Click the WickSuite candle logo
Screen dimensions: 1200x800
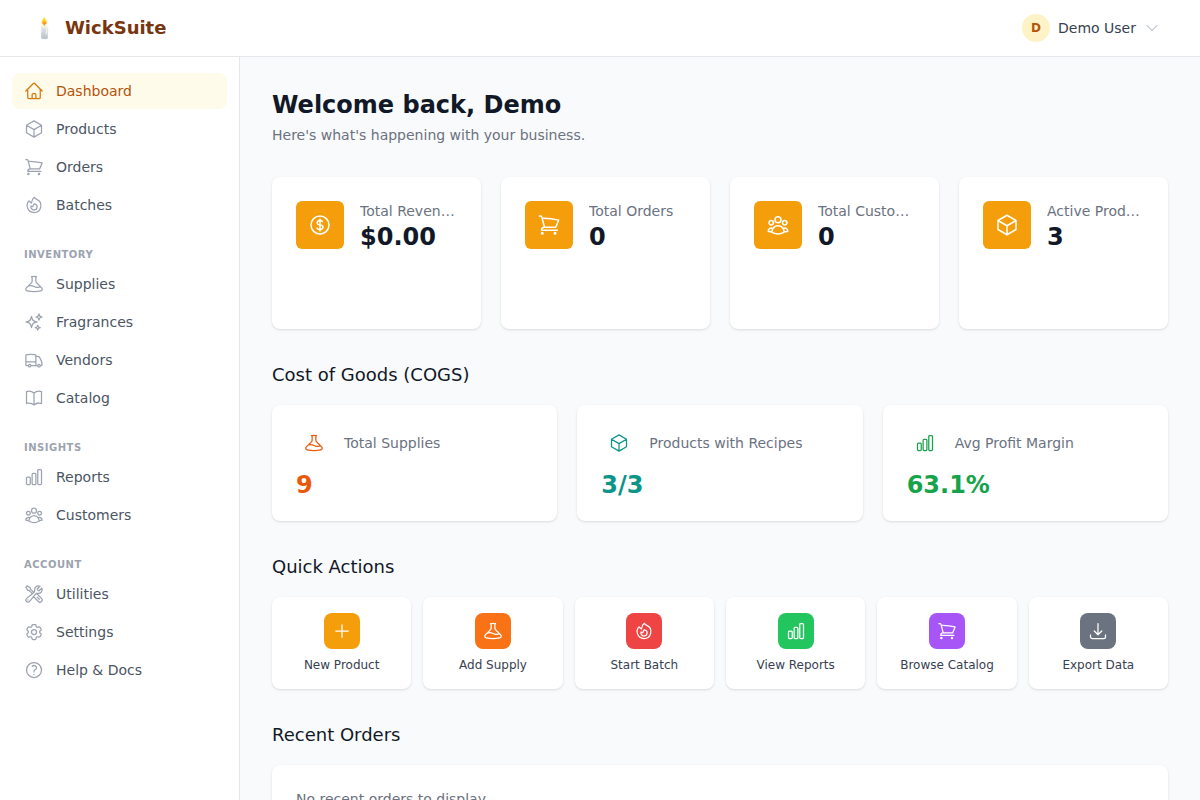pyautogui.click(x=44, y=27)
